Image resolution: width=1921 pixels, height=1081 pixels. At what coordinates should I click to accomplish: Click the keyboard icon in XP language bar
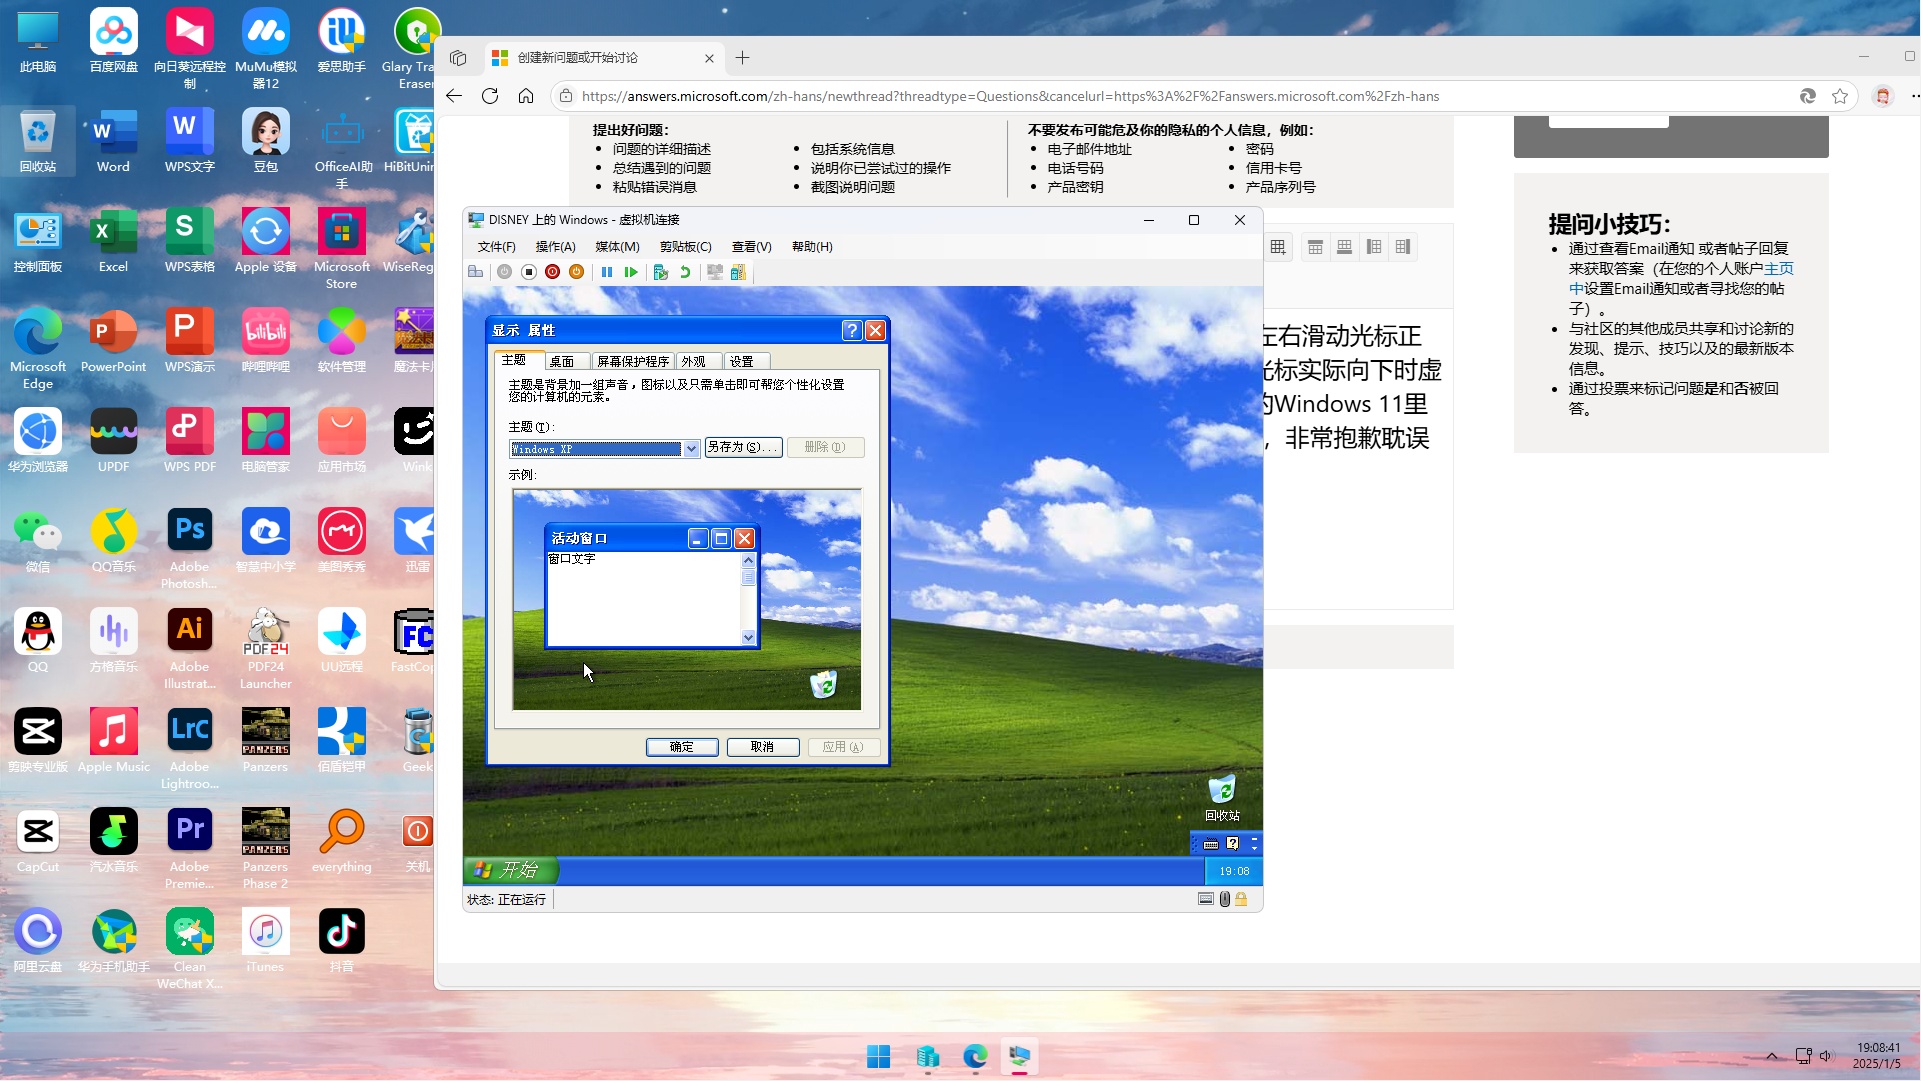click(1211, 844)
